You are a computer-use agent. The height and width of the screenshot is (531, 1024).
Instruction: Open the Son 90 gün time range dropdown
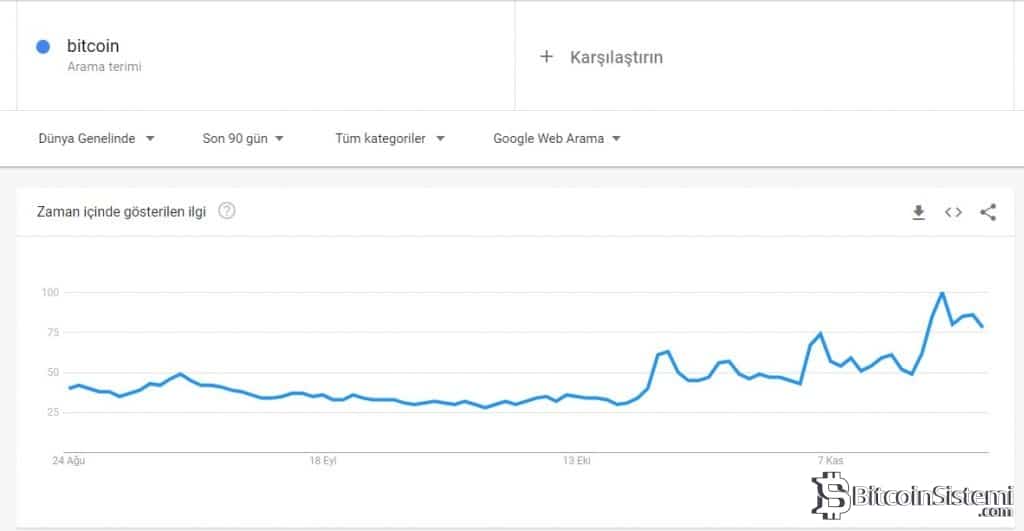(x=243, y=139)
